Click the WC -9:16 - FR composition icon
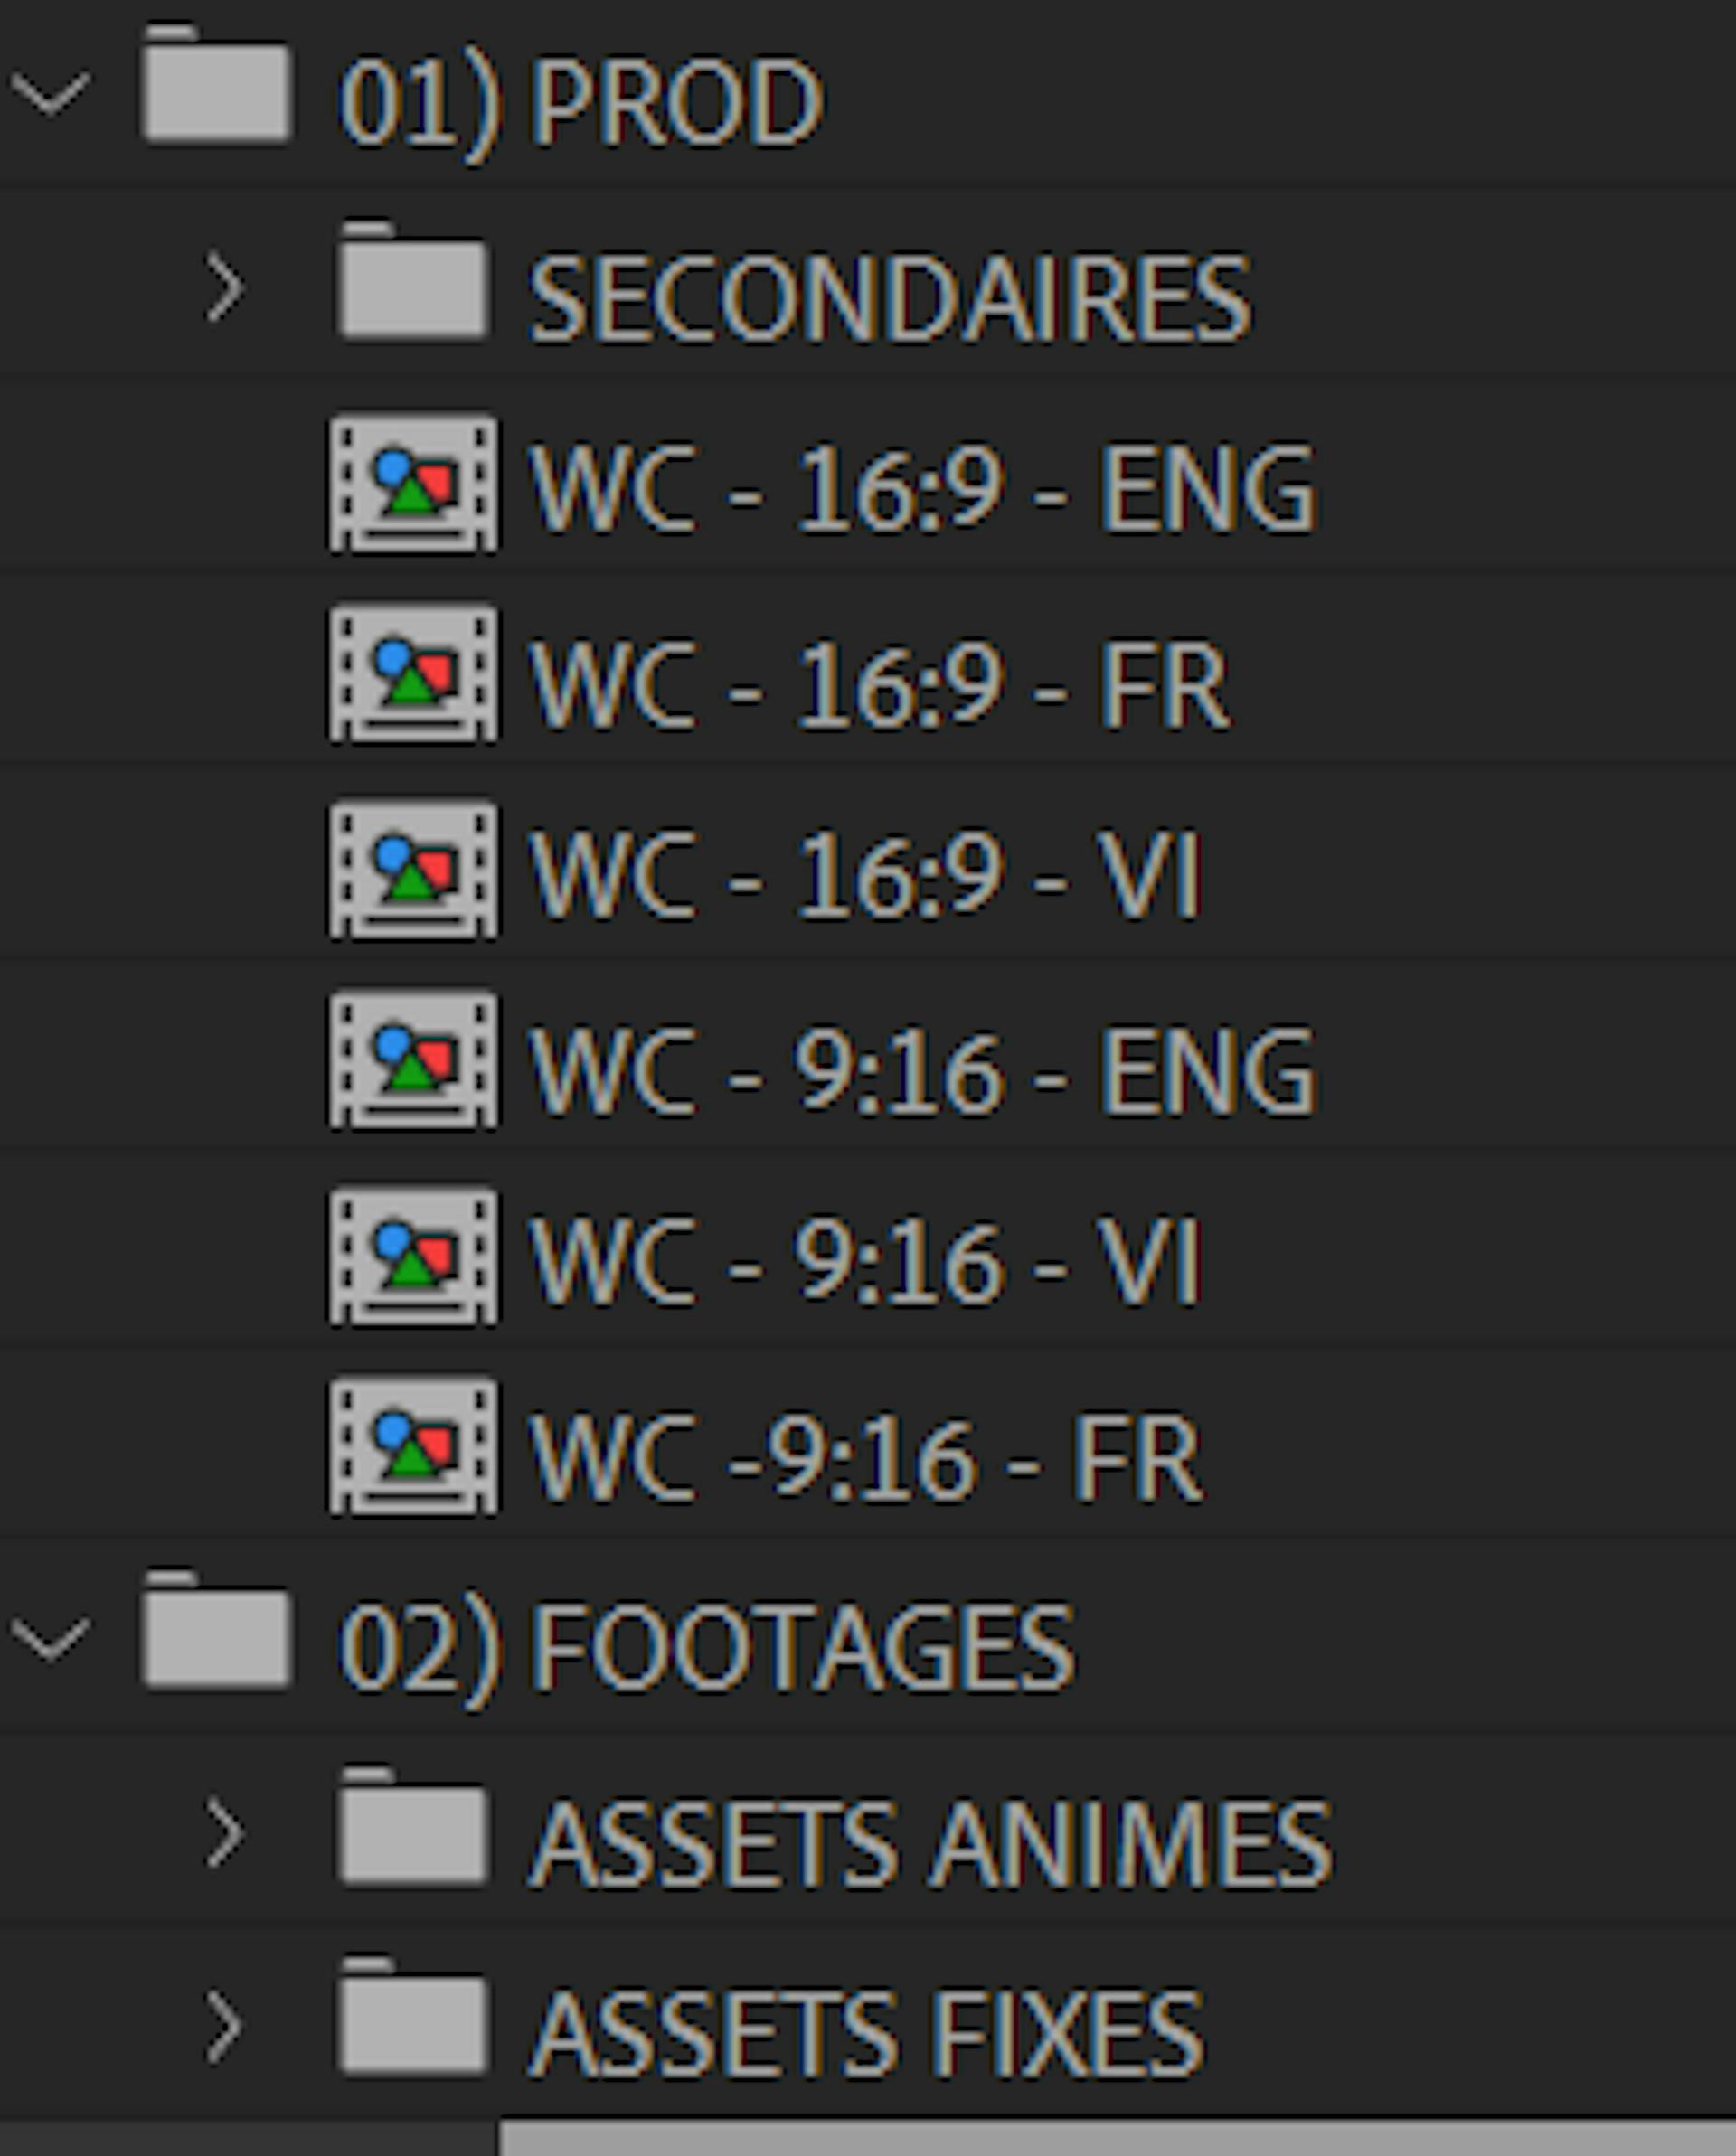This screenshot has width=1736, height=2156. (413, 1448)
